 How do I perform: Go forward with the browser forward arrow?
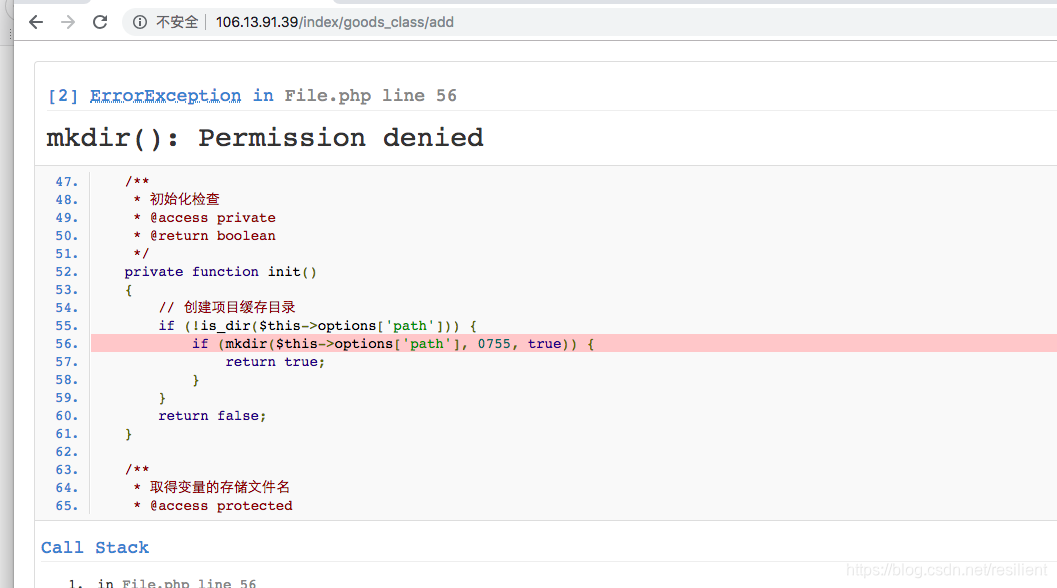(x=67, y=22)
